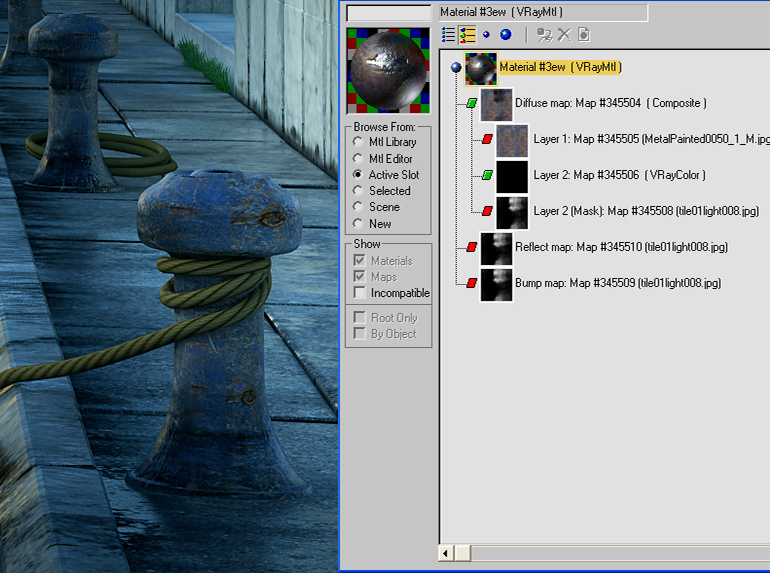Click blue sphere icon beside Material #3ew
The width and height of the screenshot is (778, 573).
click(x=456, y=67)
